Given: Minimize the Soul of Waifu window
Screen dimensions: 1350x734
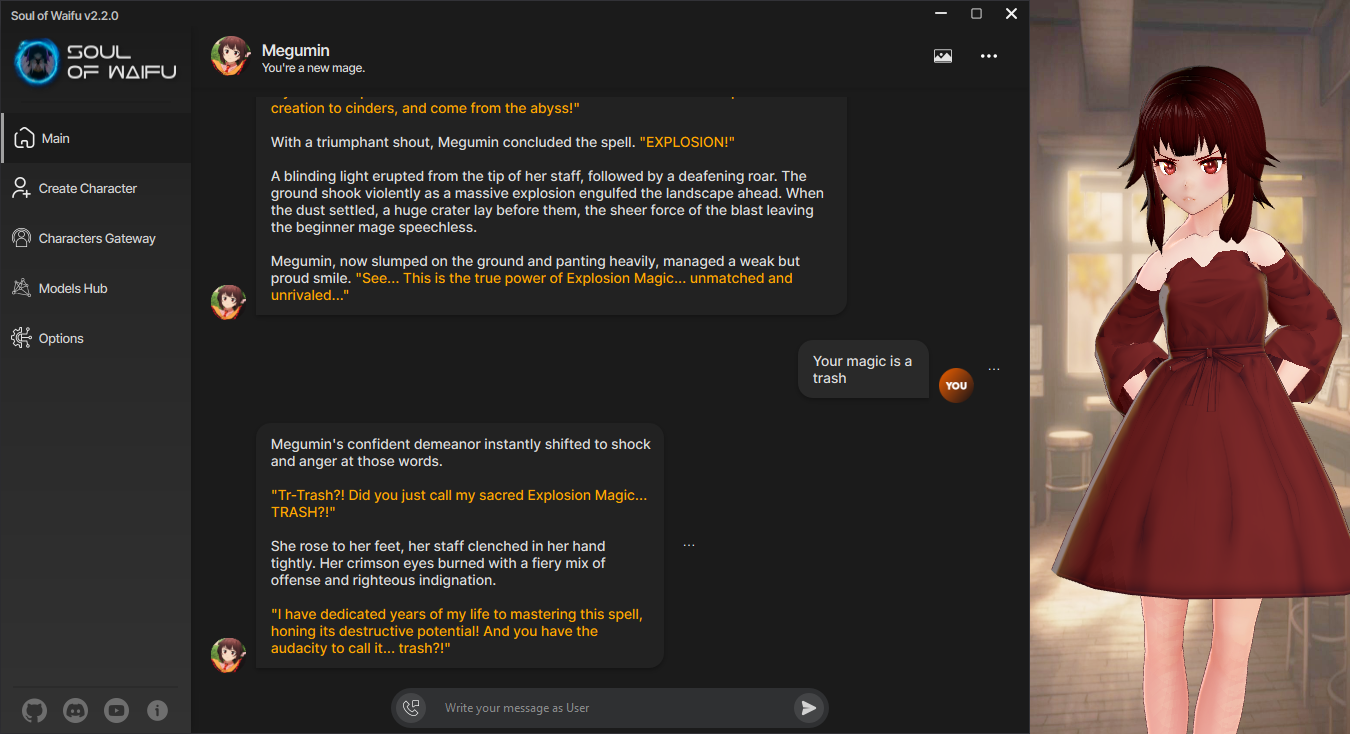Looking at the screenshot, I should [941, 14].
